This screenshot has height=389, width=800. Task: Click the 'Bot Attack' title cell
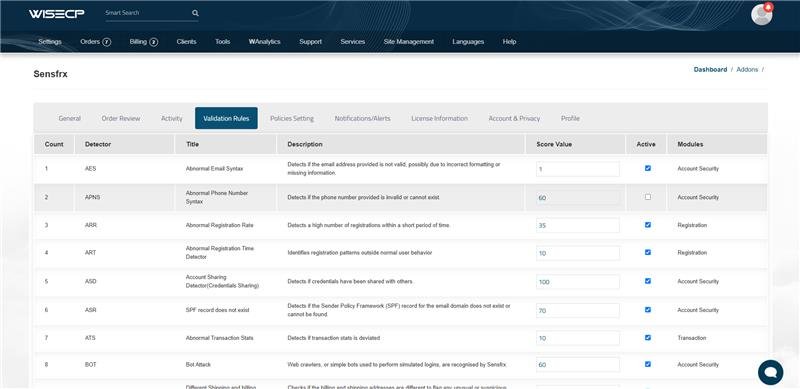[x=198, y=365]
